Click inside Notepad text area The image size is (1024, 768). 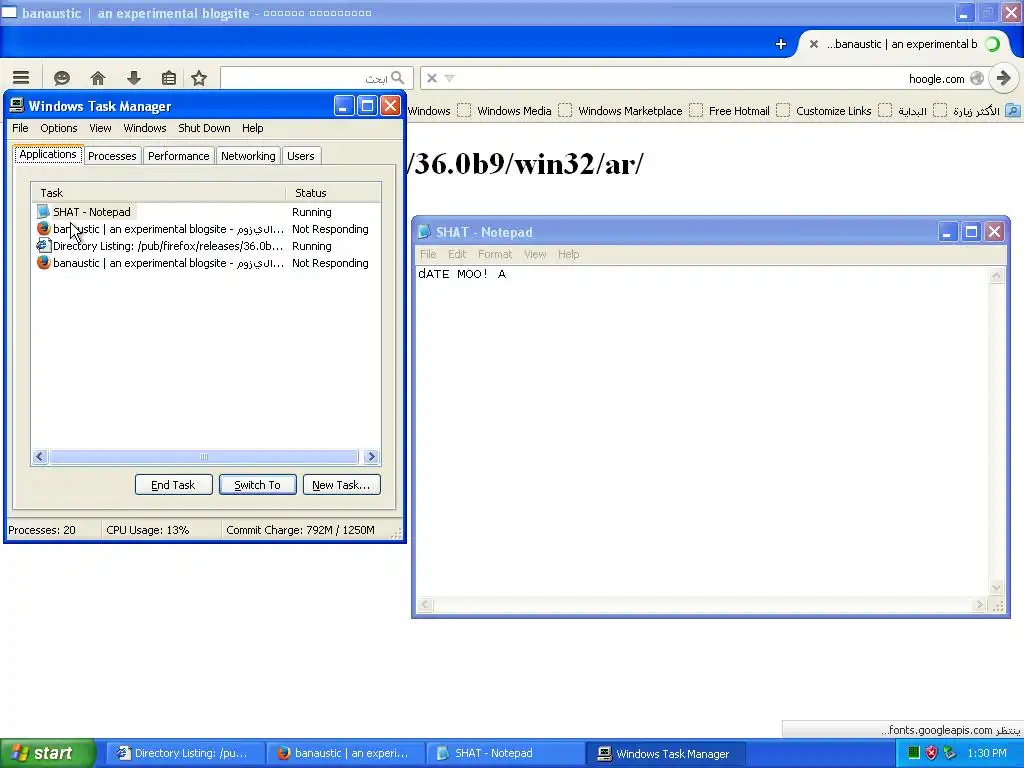[703, 431]
